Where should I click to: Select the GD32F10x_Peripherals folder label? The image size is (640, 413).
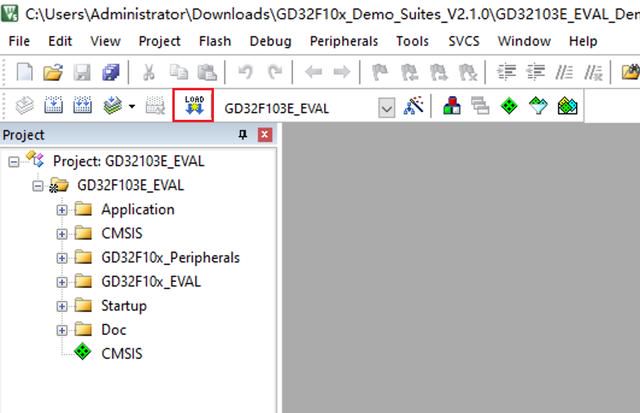171,258
